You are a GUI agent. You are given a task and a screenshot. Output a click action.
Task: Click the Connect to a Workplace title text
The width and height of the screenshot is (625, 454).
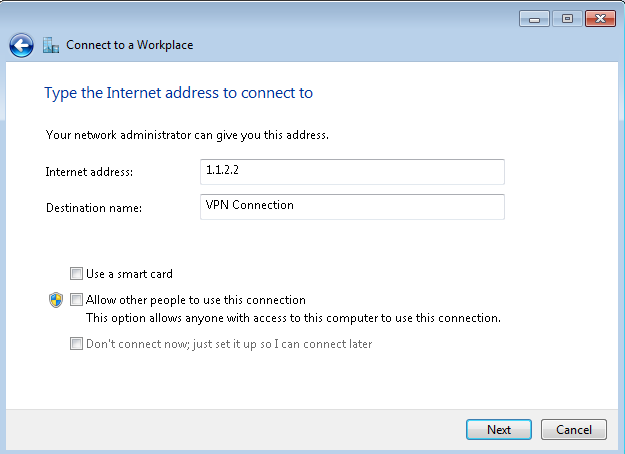(x=130, y=45)
